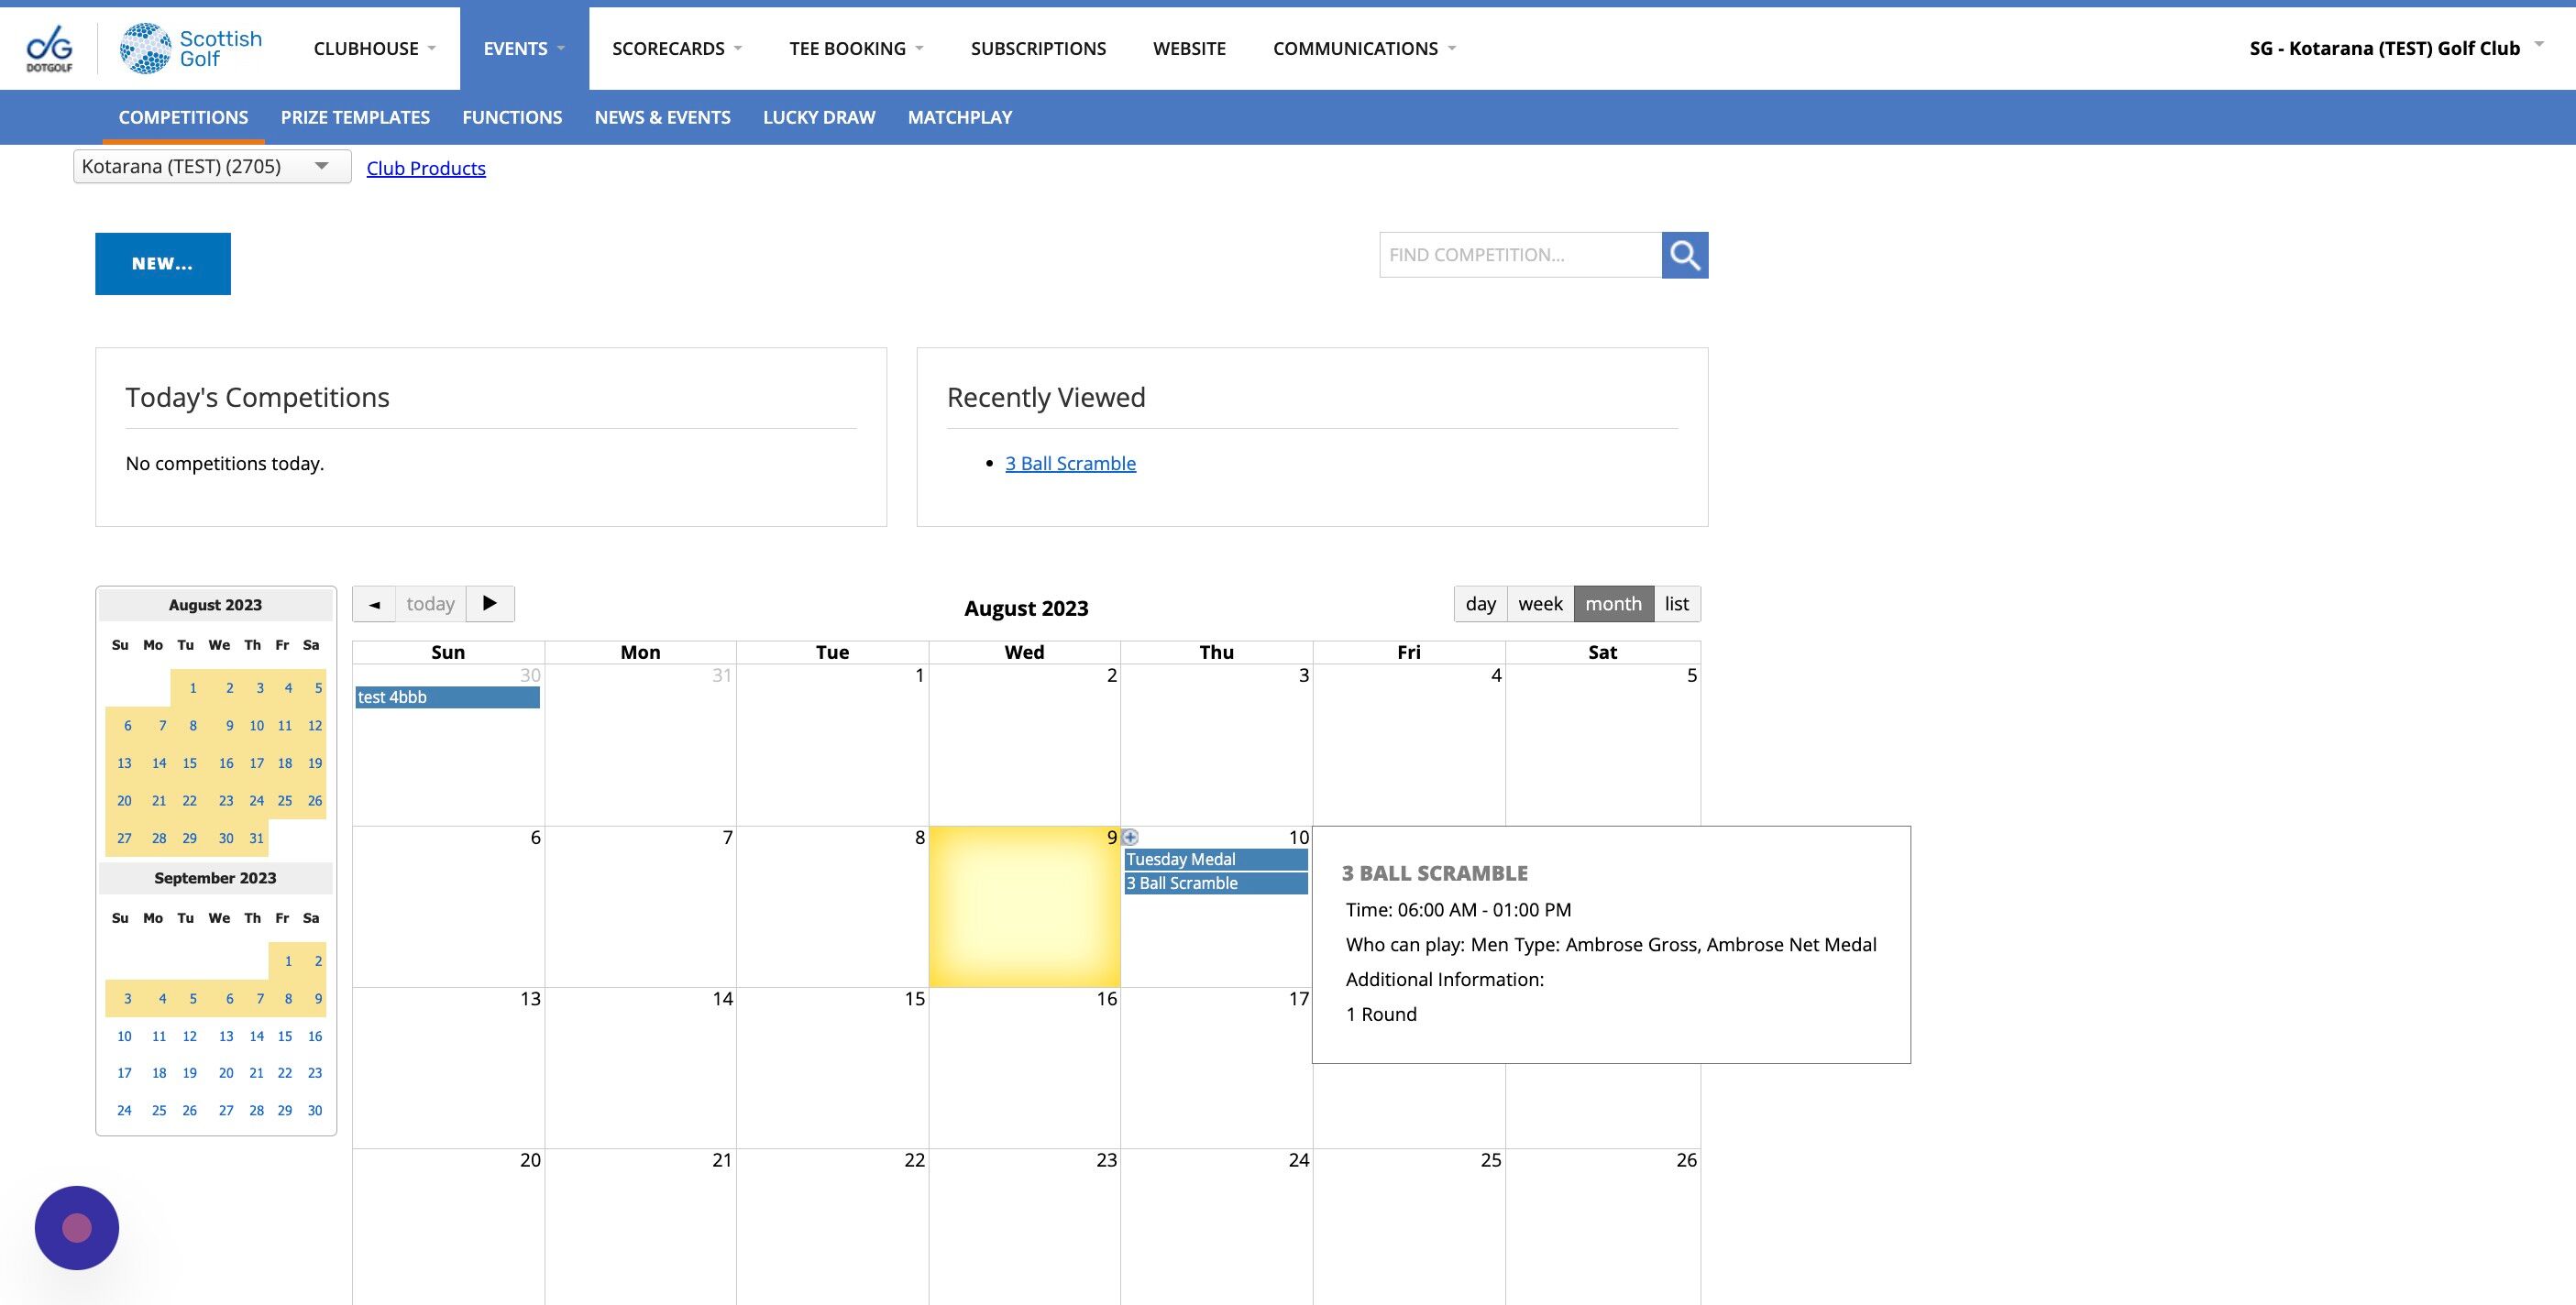Screen dimensions: 2576x1305
Task: Select September 15 in mini calendar
Action: tap(285, 1036)
